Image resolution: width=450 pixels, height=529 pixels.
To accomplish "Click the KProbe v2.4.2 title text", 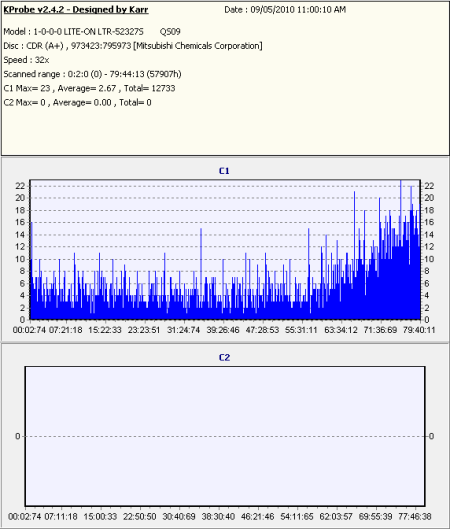I will pyautogui.click(x=76, y=10).
